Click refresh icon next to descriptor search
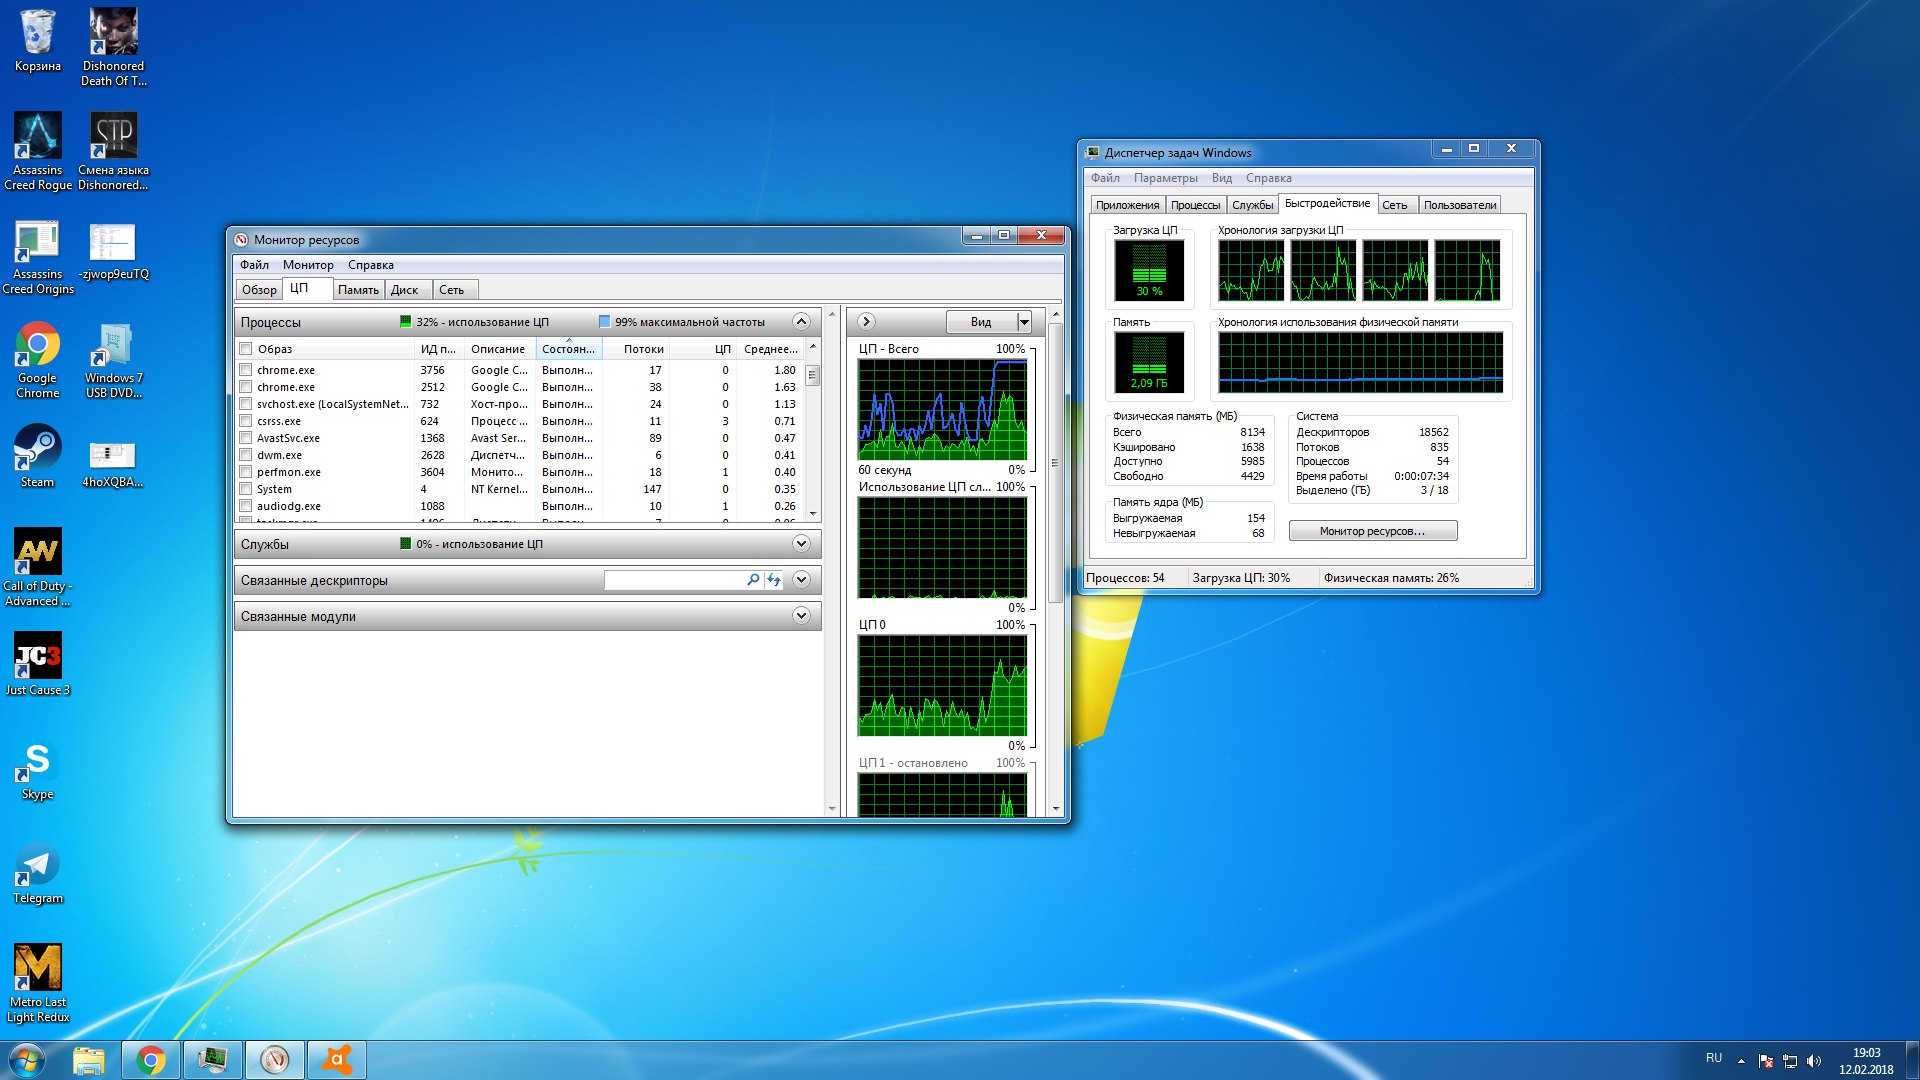The image size is (1920, 1080). click(x=774, y=580)
